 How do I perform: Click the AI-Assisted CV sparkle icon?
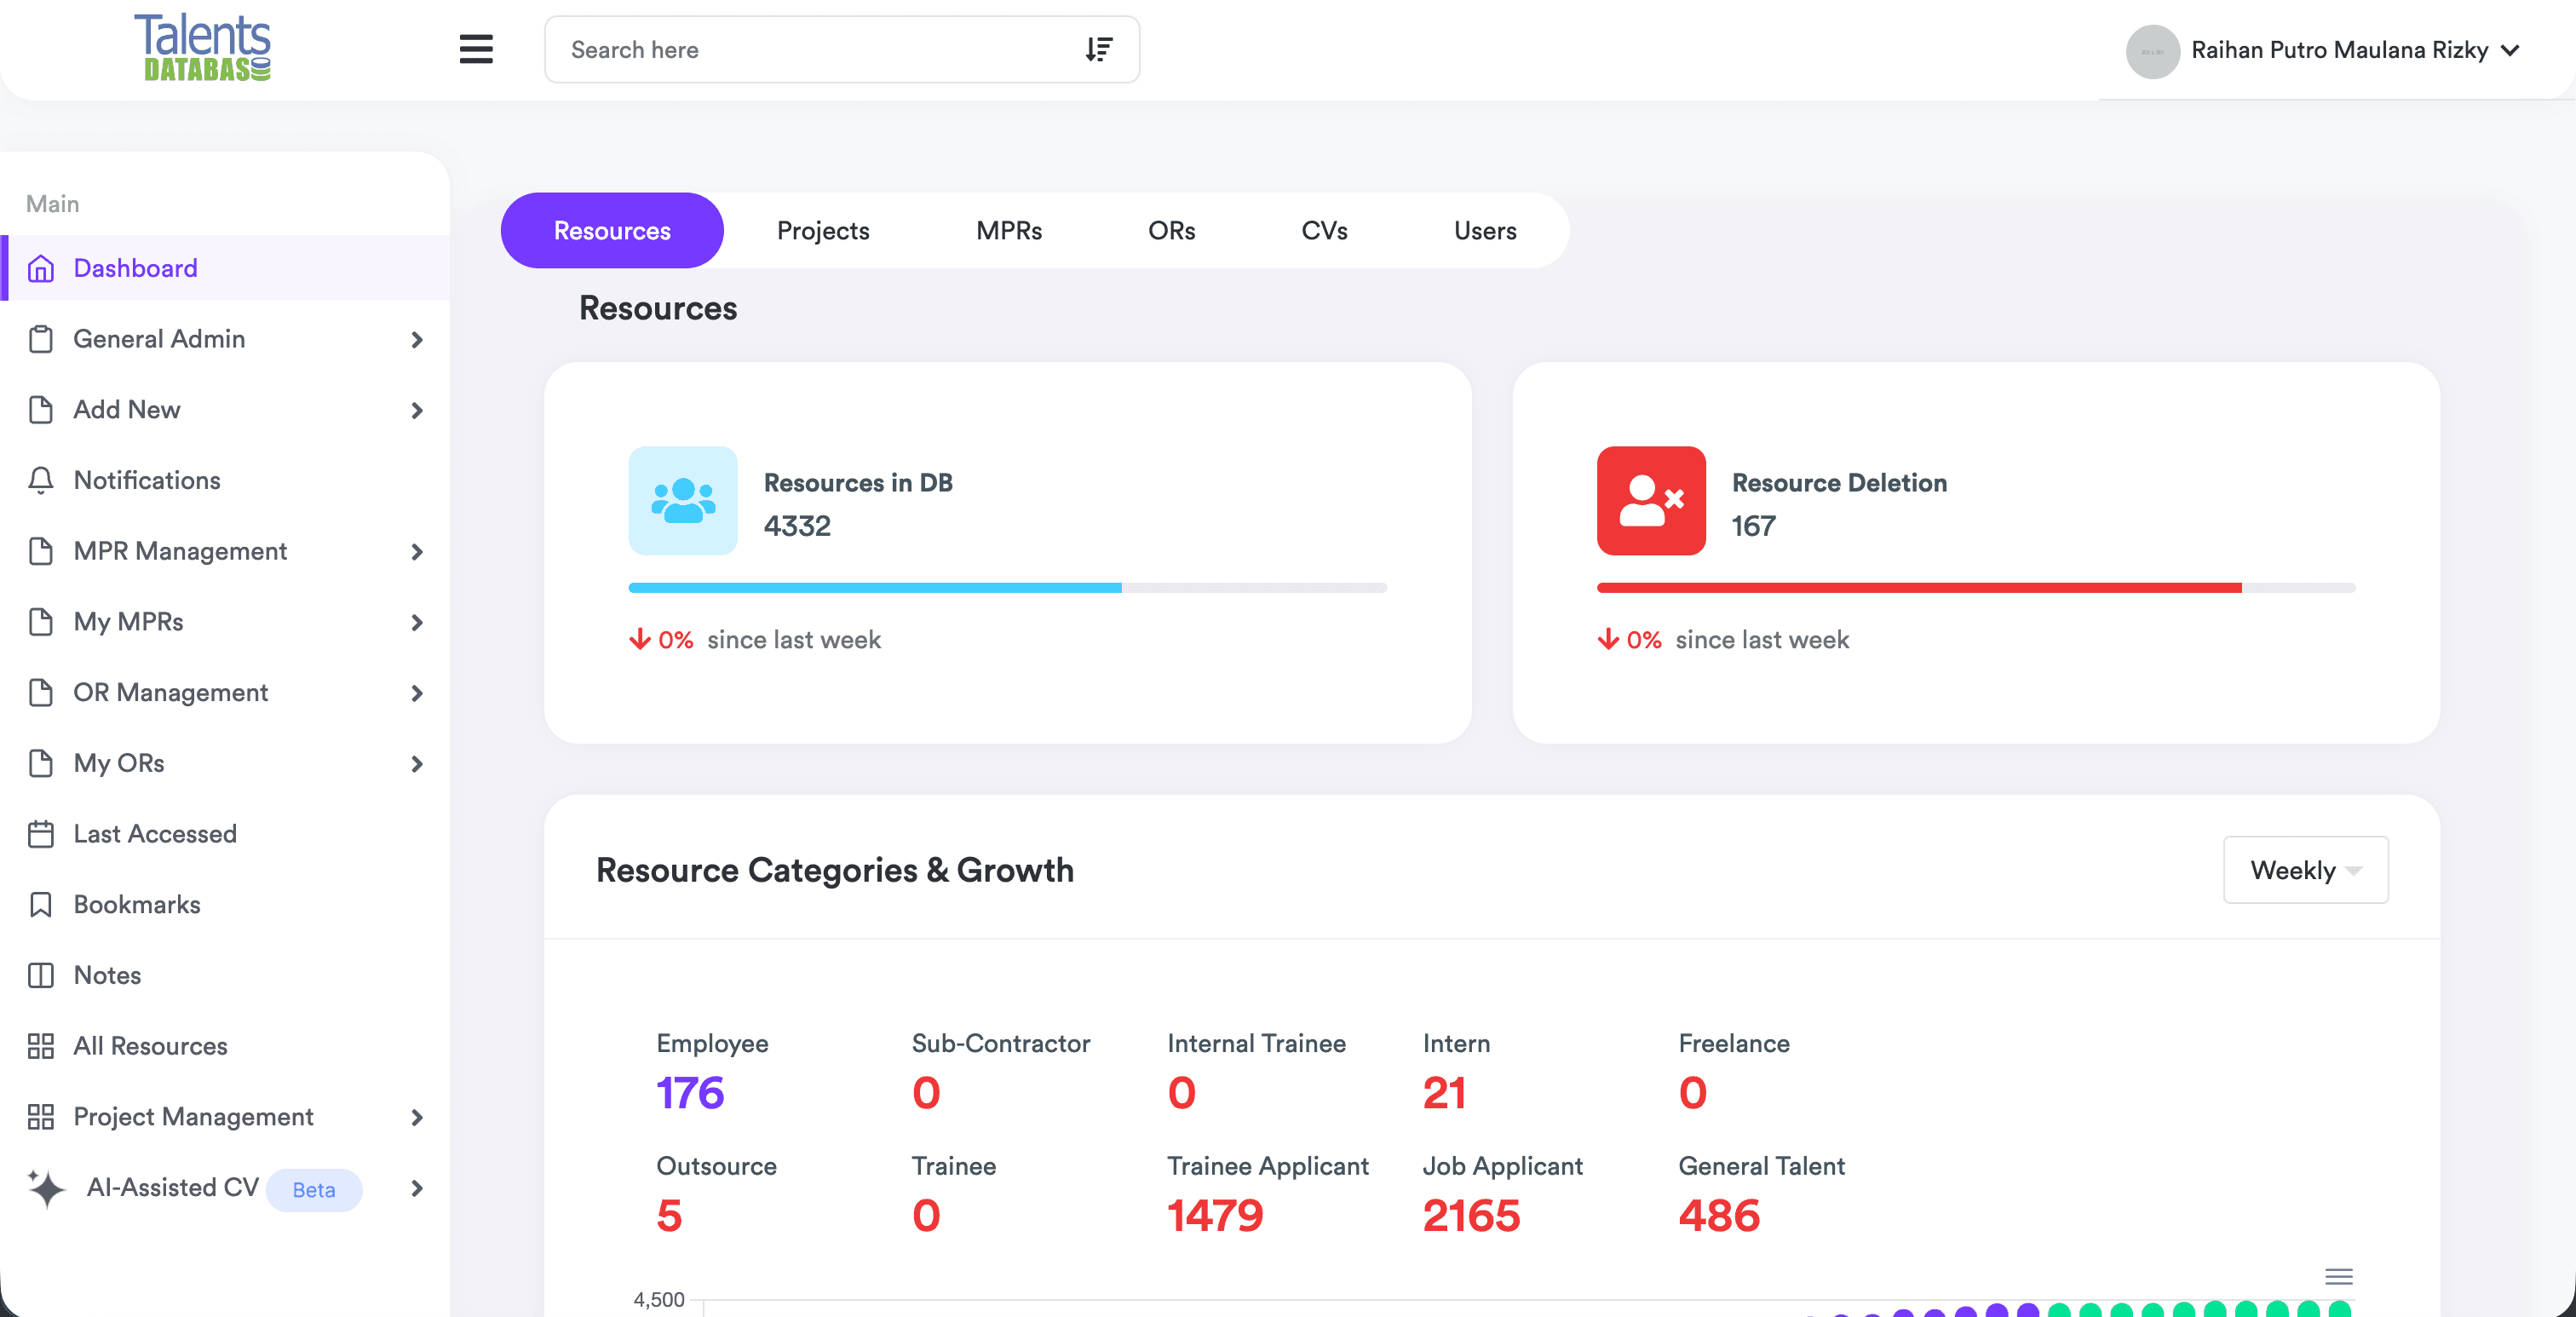46,1188
